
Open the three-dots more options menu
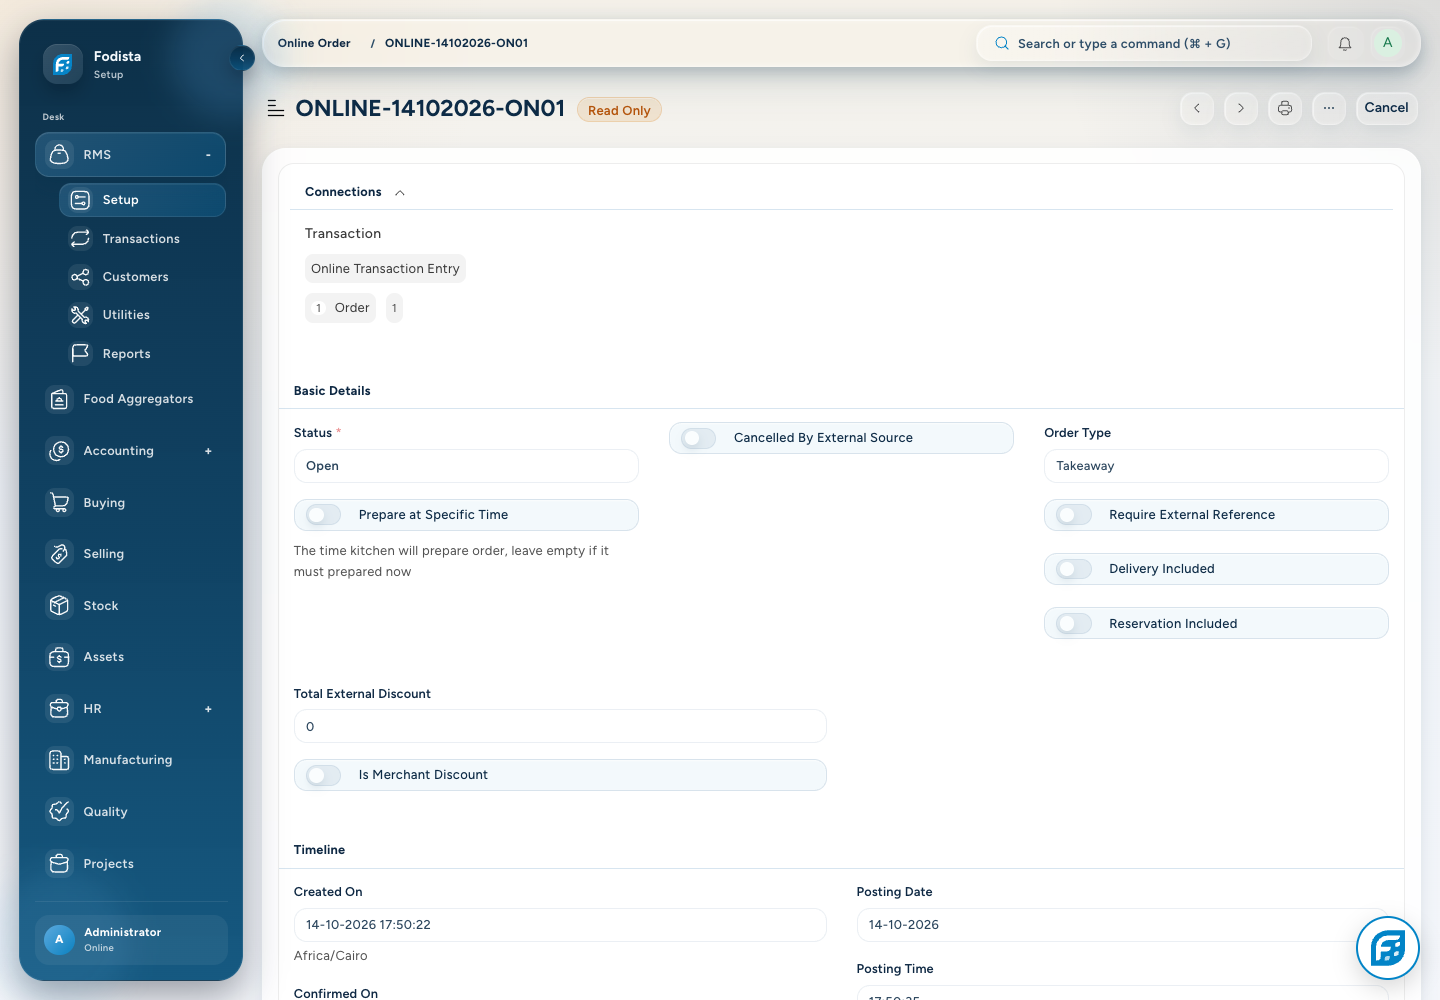tap(1329, 108)
